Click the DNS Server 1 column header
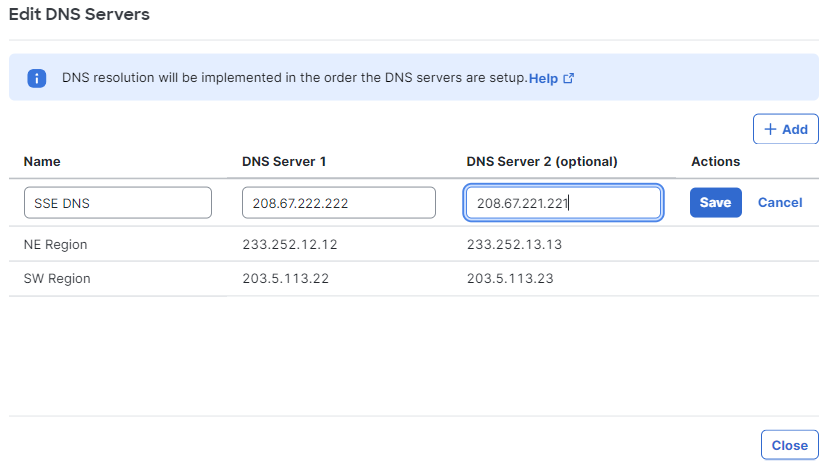 pos(284,161)
